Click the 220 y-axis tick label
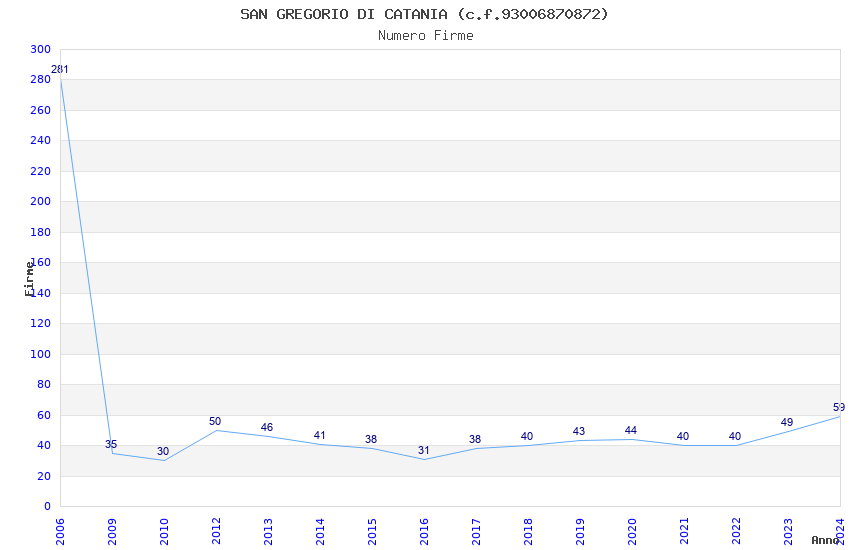 tap(41, 171)
